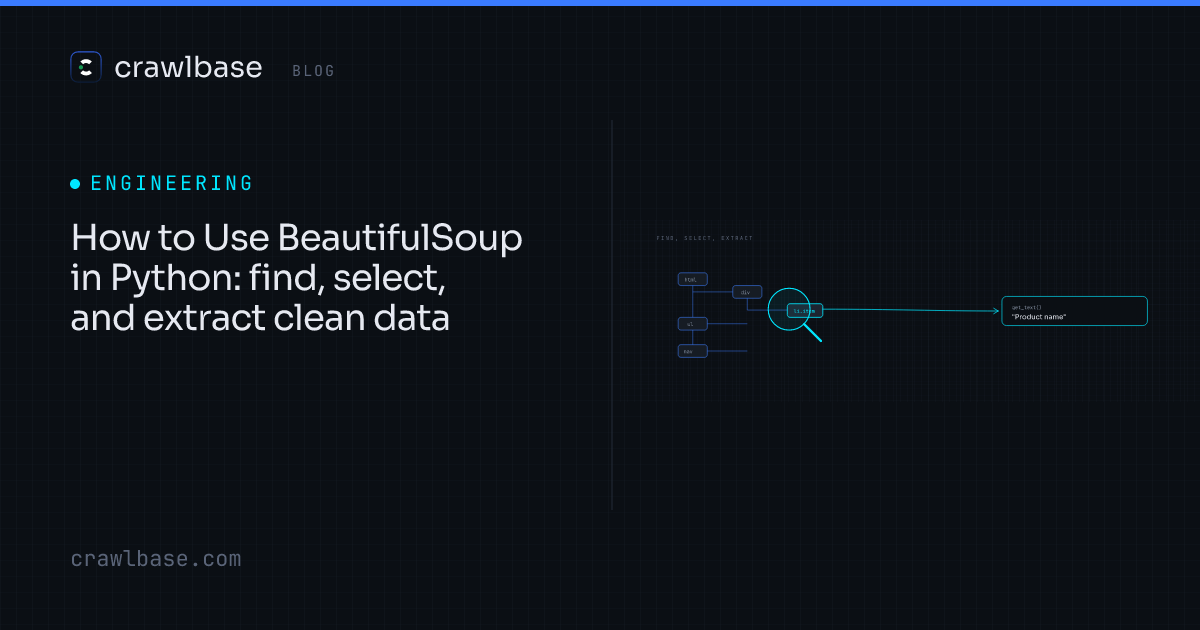Click the html node in the tree diagram
The image size is (1200, 630).
coord(692,279)
